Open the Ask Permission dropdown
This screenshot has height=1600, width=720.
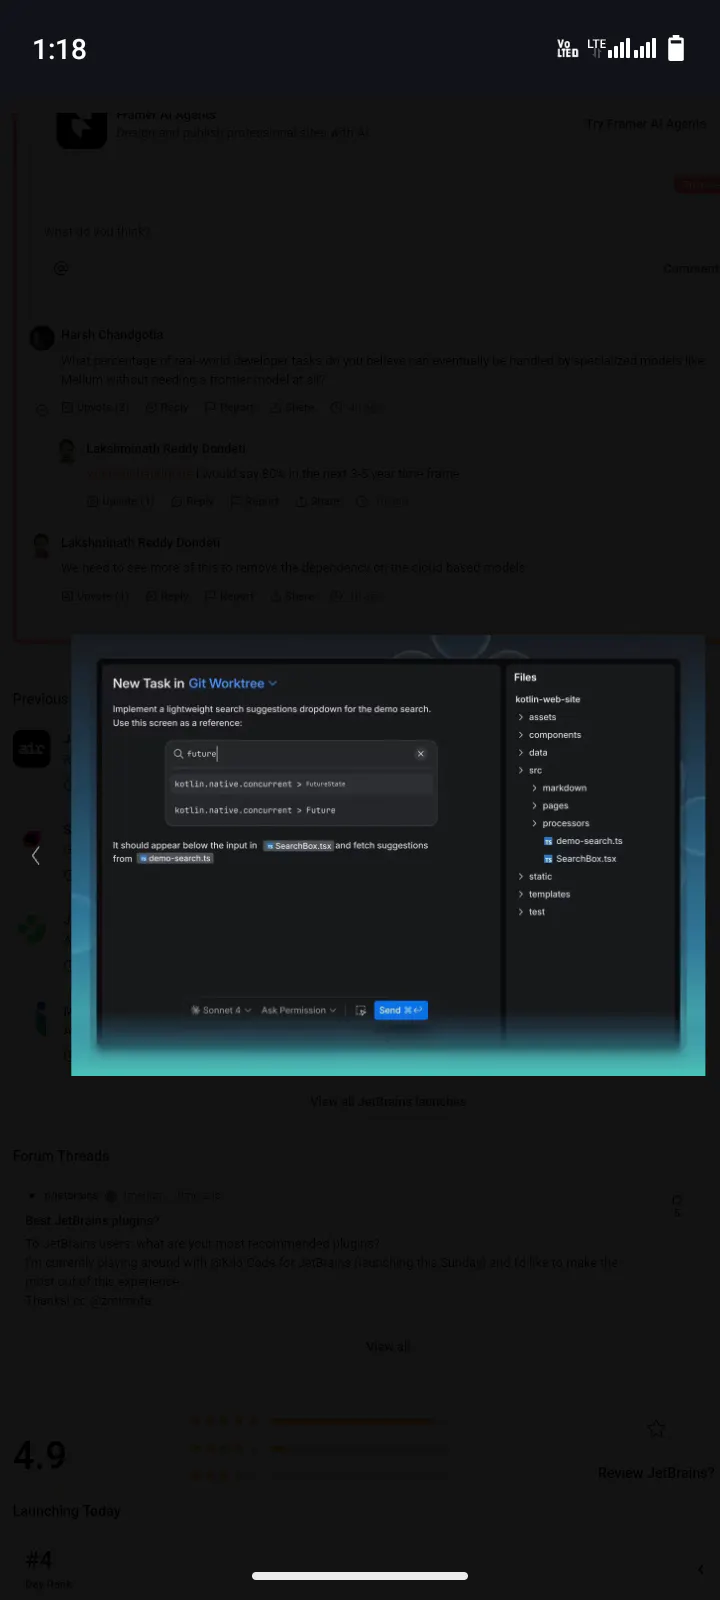298,1010
